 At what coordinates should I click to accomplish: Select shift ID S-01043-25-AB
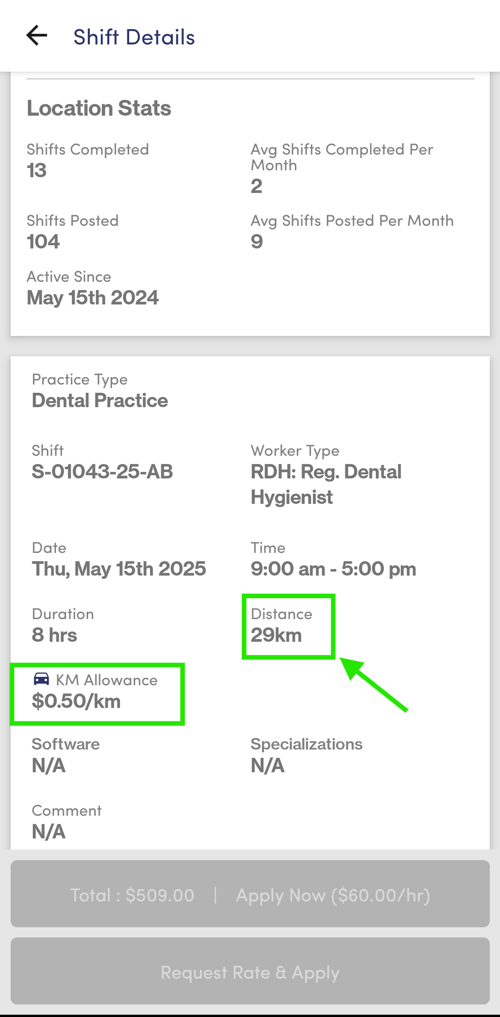tap(102, 472)
